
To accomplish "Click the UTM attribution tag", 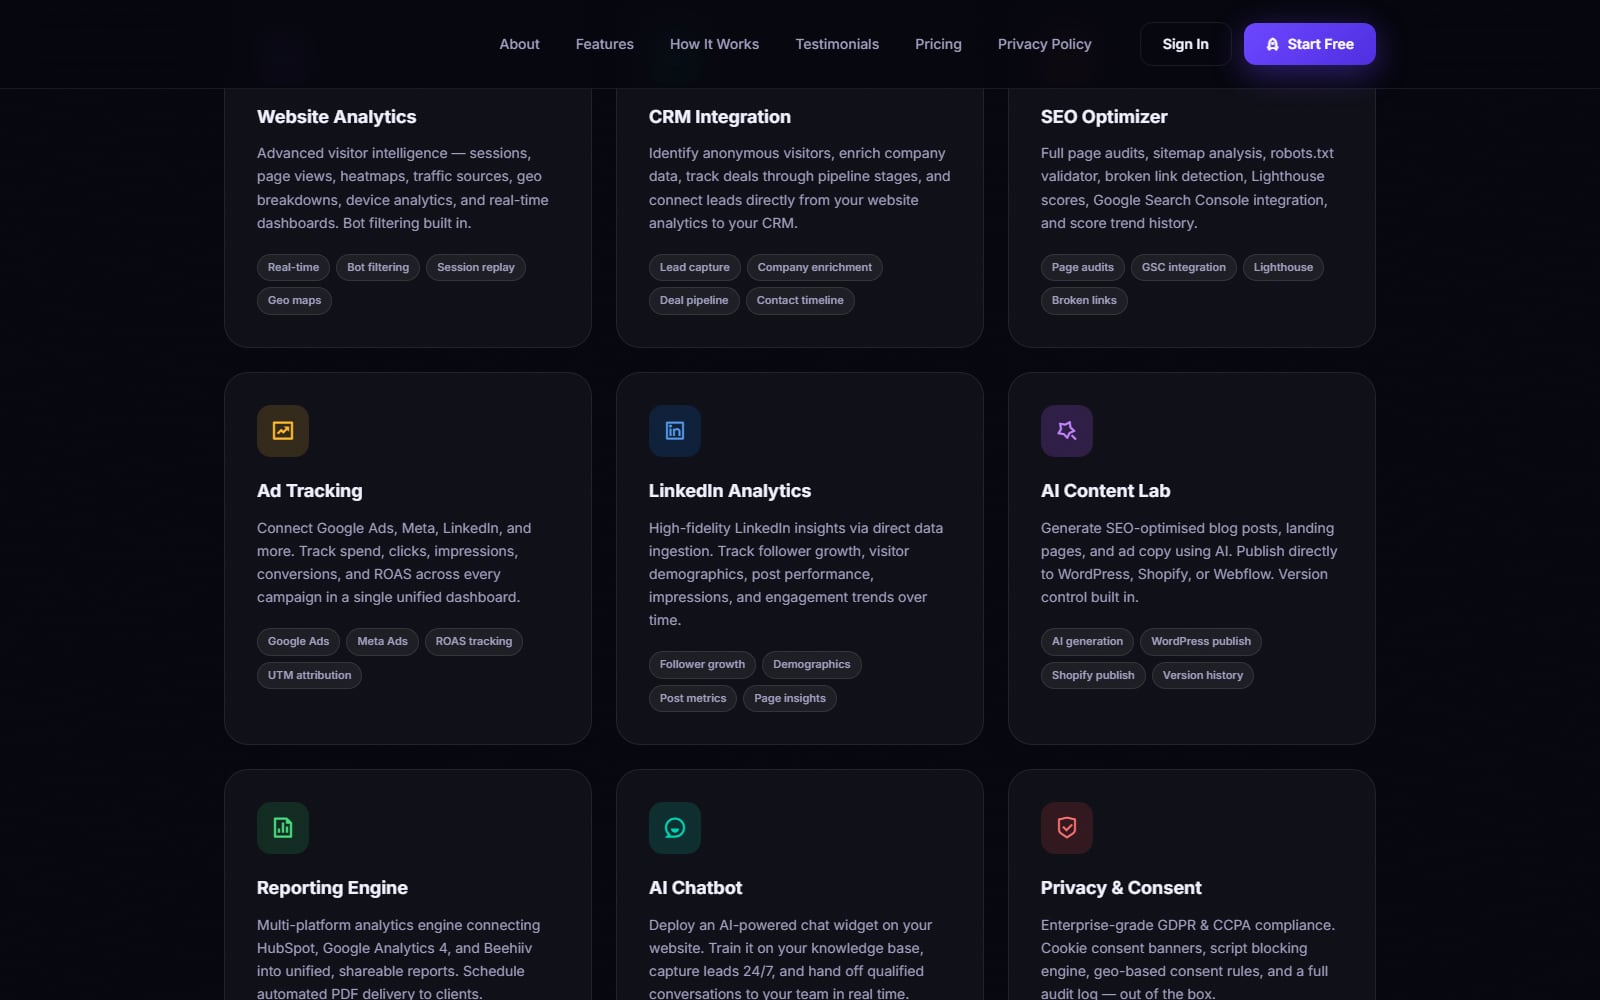I will [x=309, y=676].
